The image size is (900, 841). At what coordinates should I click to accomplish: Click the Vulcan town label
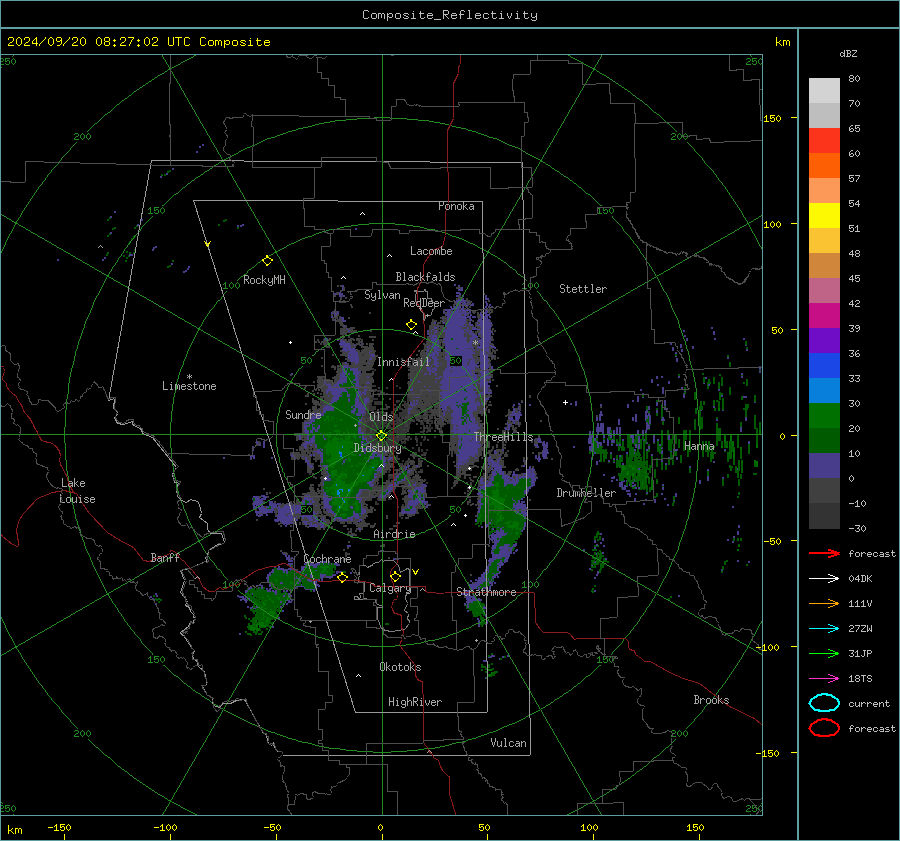click(x=509, y=743)
